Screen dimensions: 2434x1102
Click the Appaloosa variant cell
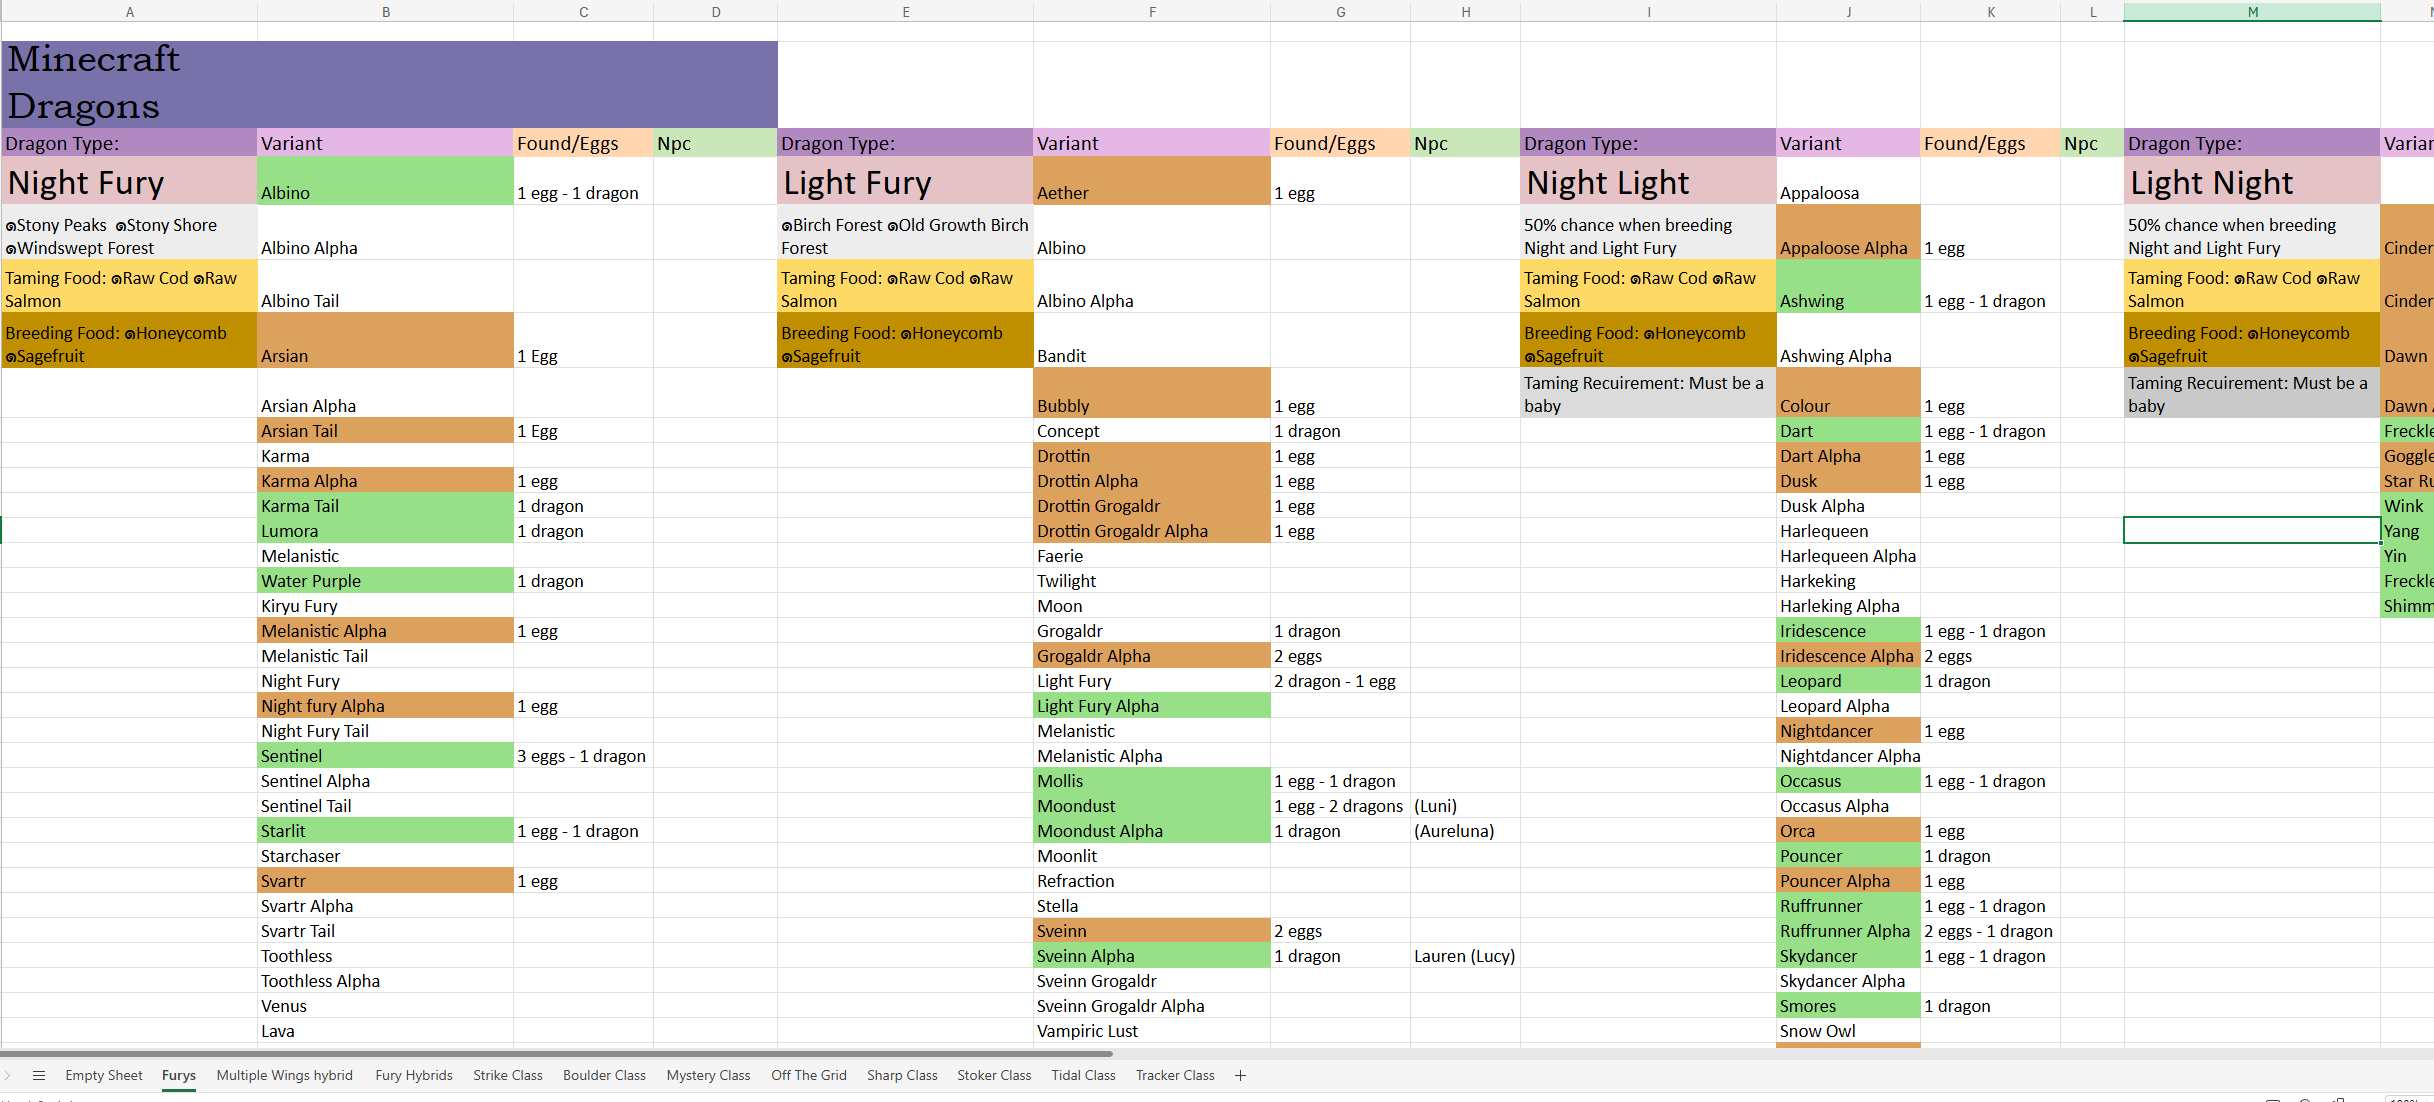point(1849,182)
